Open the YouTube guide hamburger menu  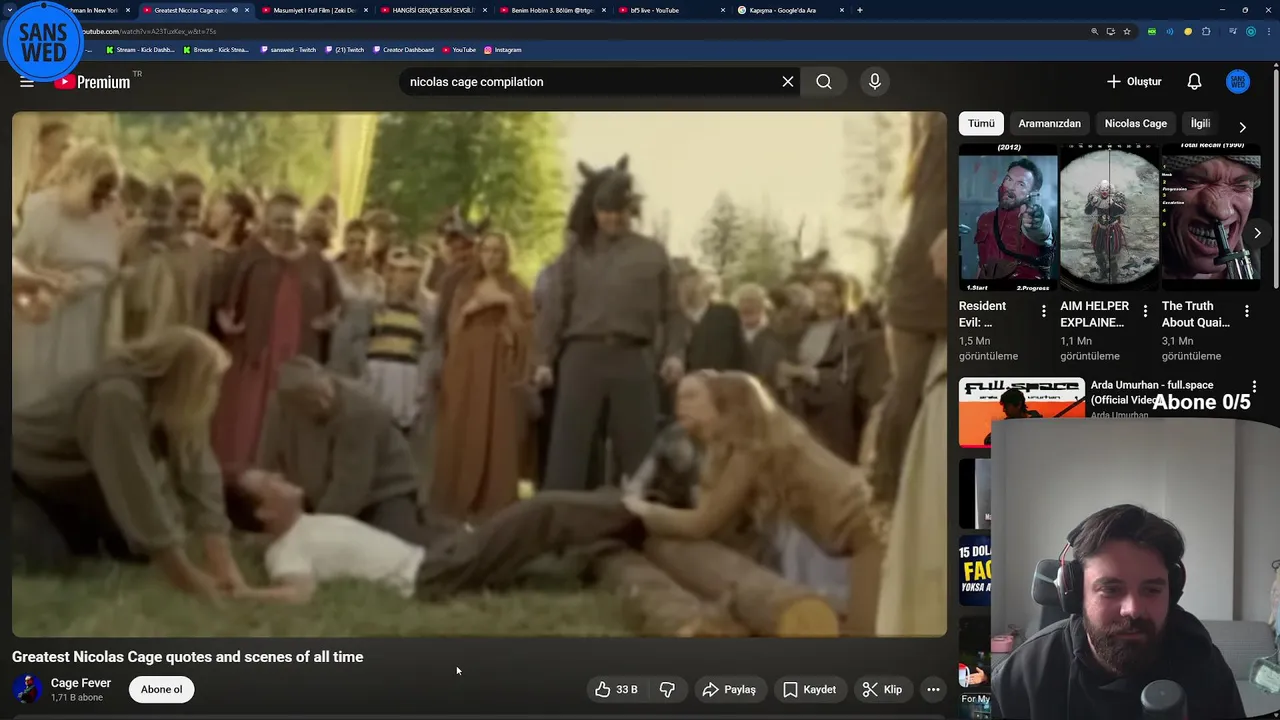pos(27,82)
